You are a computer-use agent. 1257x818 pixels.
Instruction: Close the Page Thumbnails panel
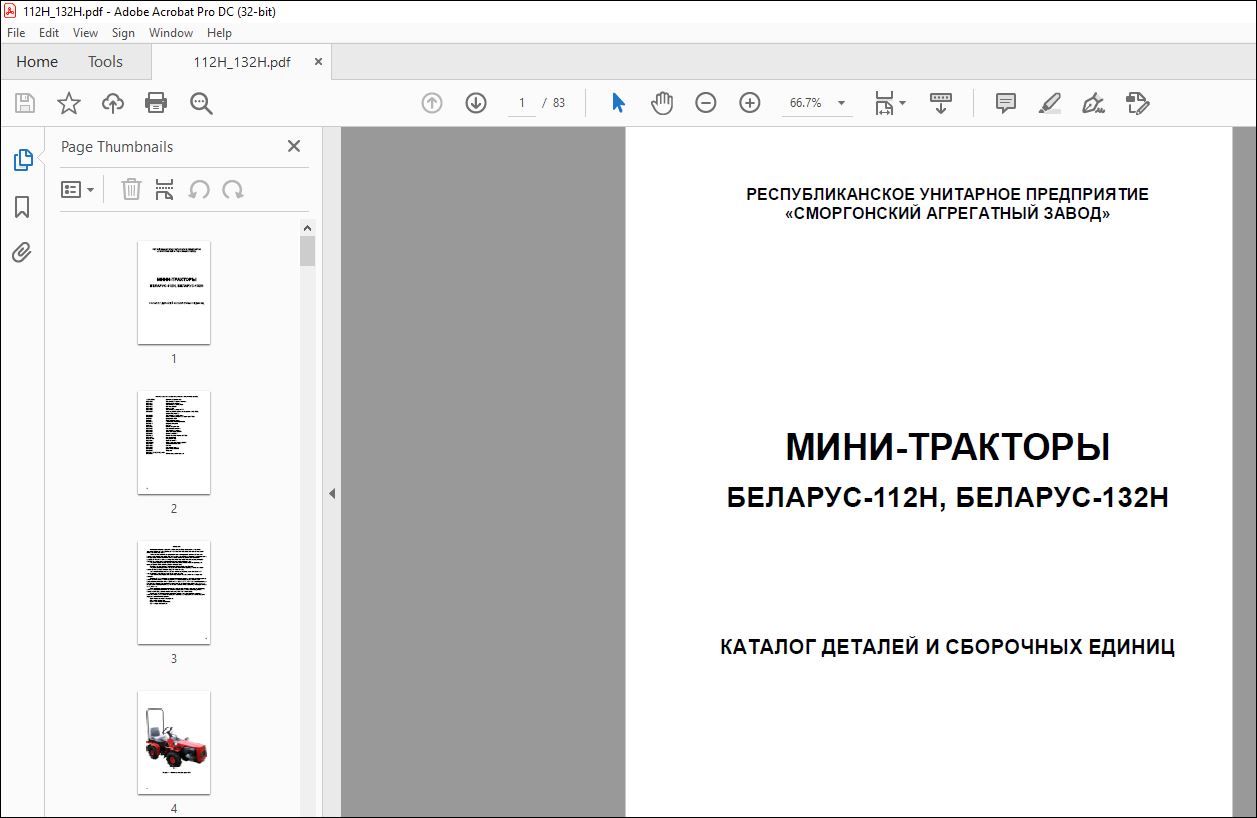tap(294, 146)
